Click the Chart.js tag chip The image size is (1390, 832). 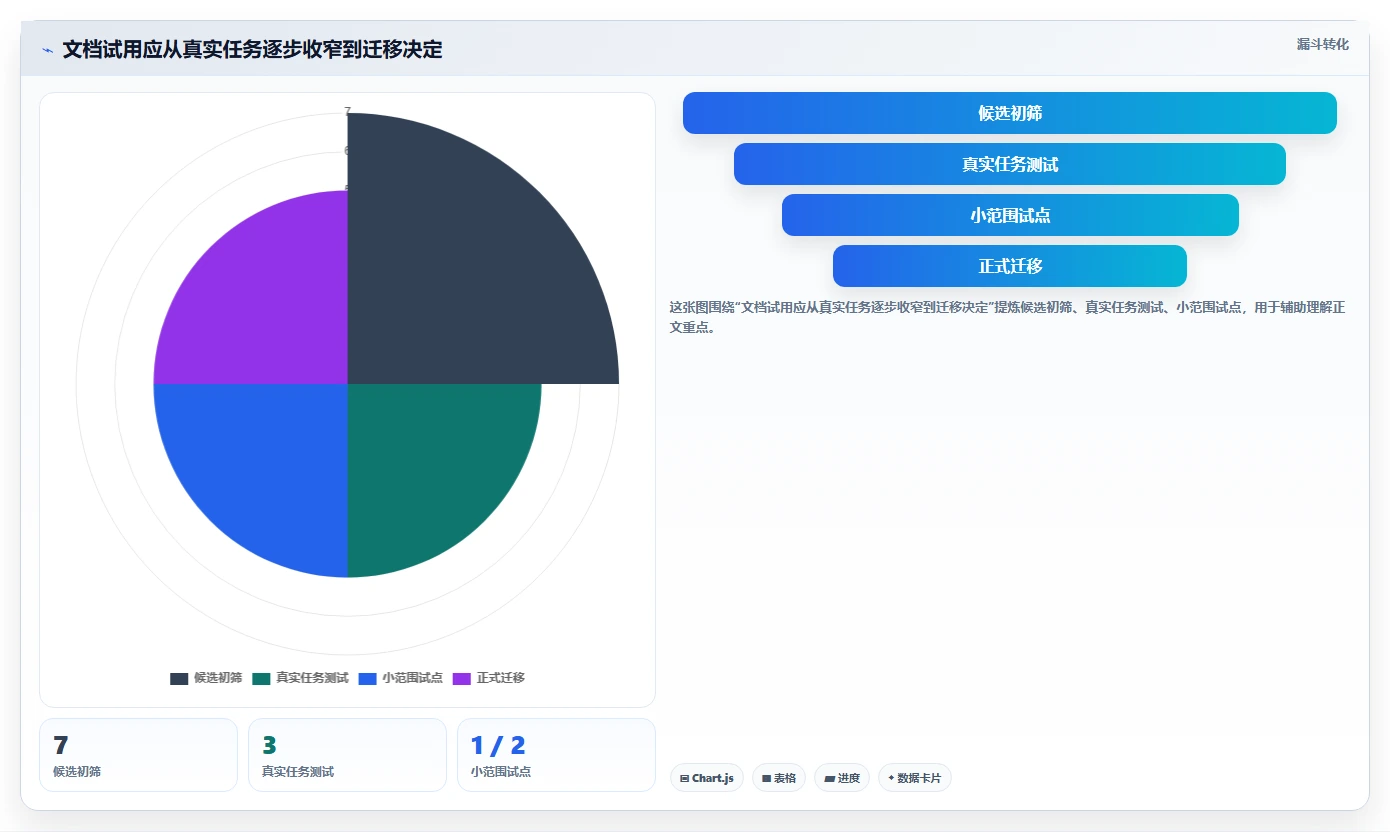click(x=707, y=778)
